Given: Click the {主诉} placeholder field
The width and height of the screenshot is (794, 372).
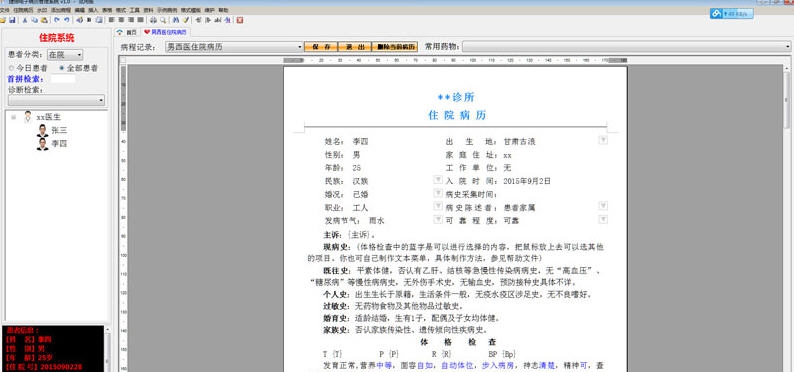Looking at the screenshot, I should point(360,235).
